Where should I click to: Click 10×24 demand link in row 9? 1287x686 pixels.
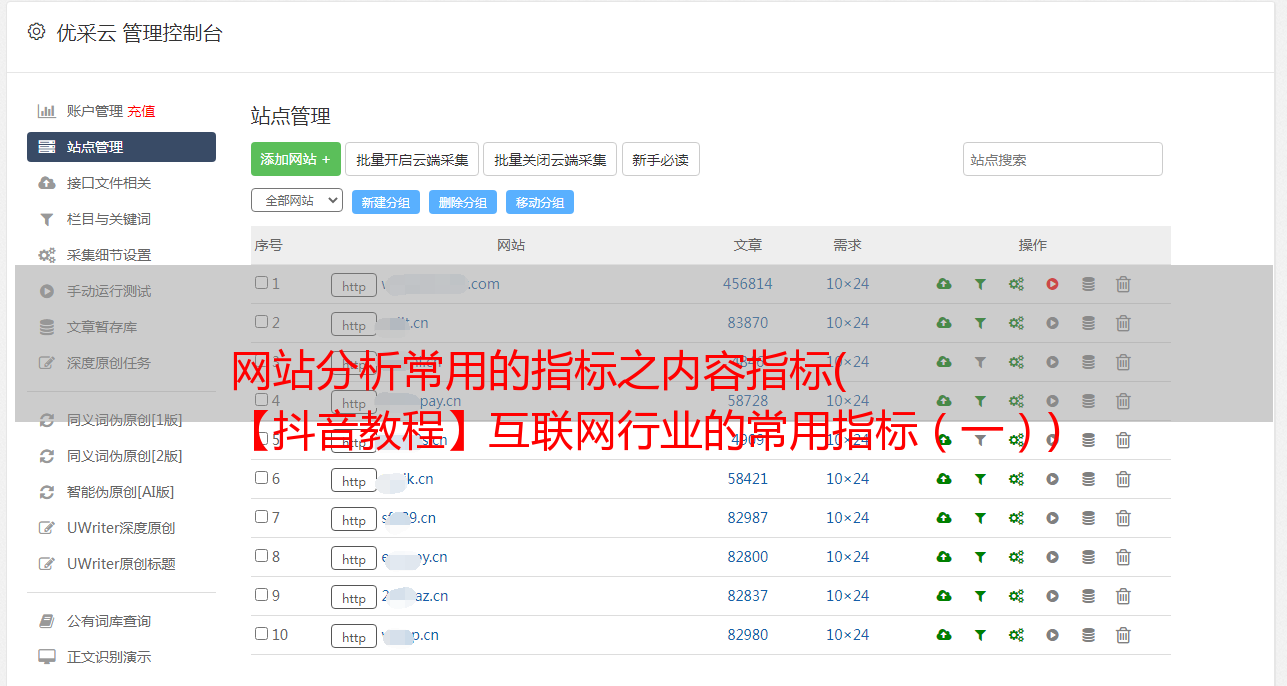tap(847, 596)
